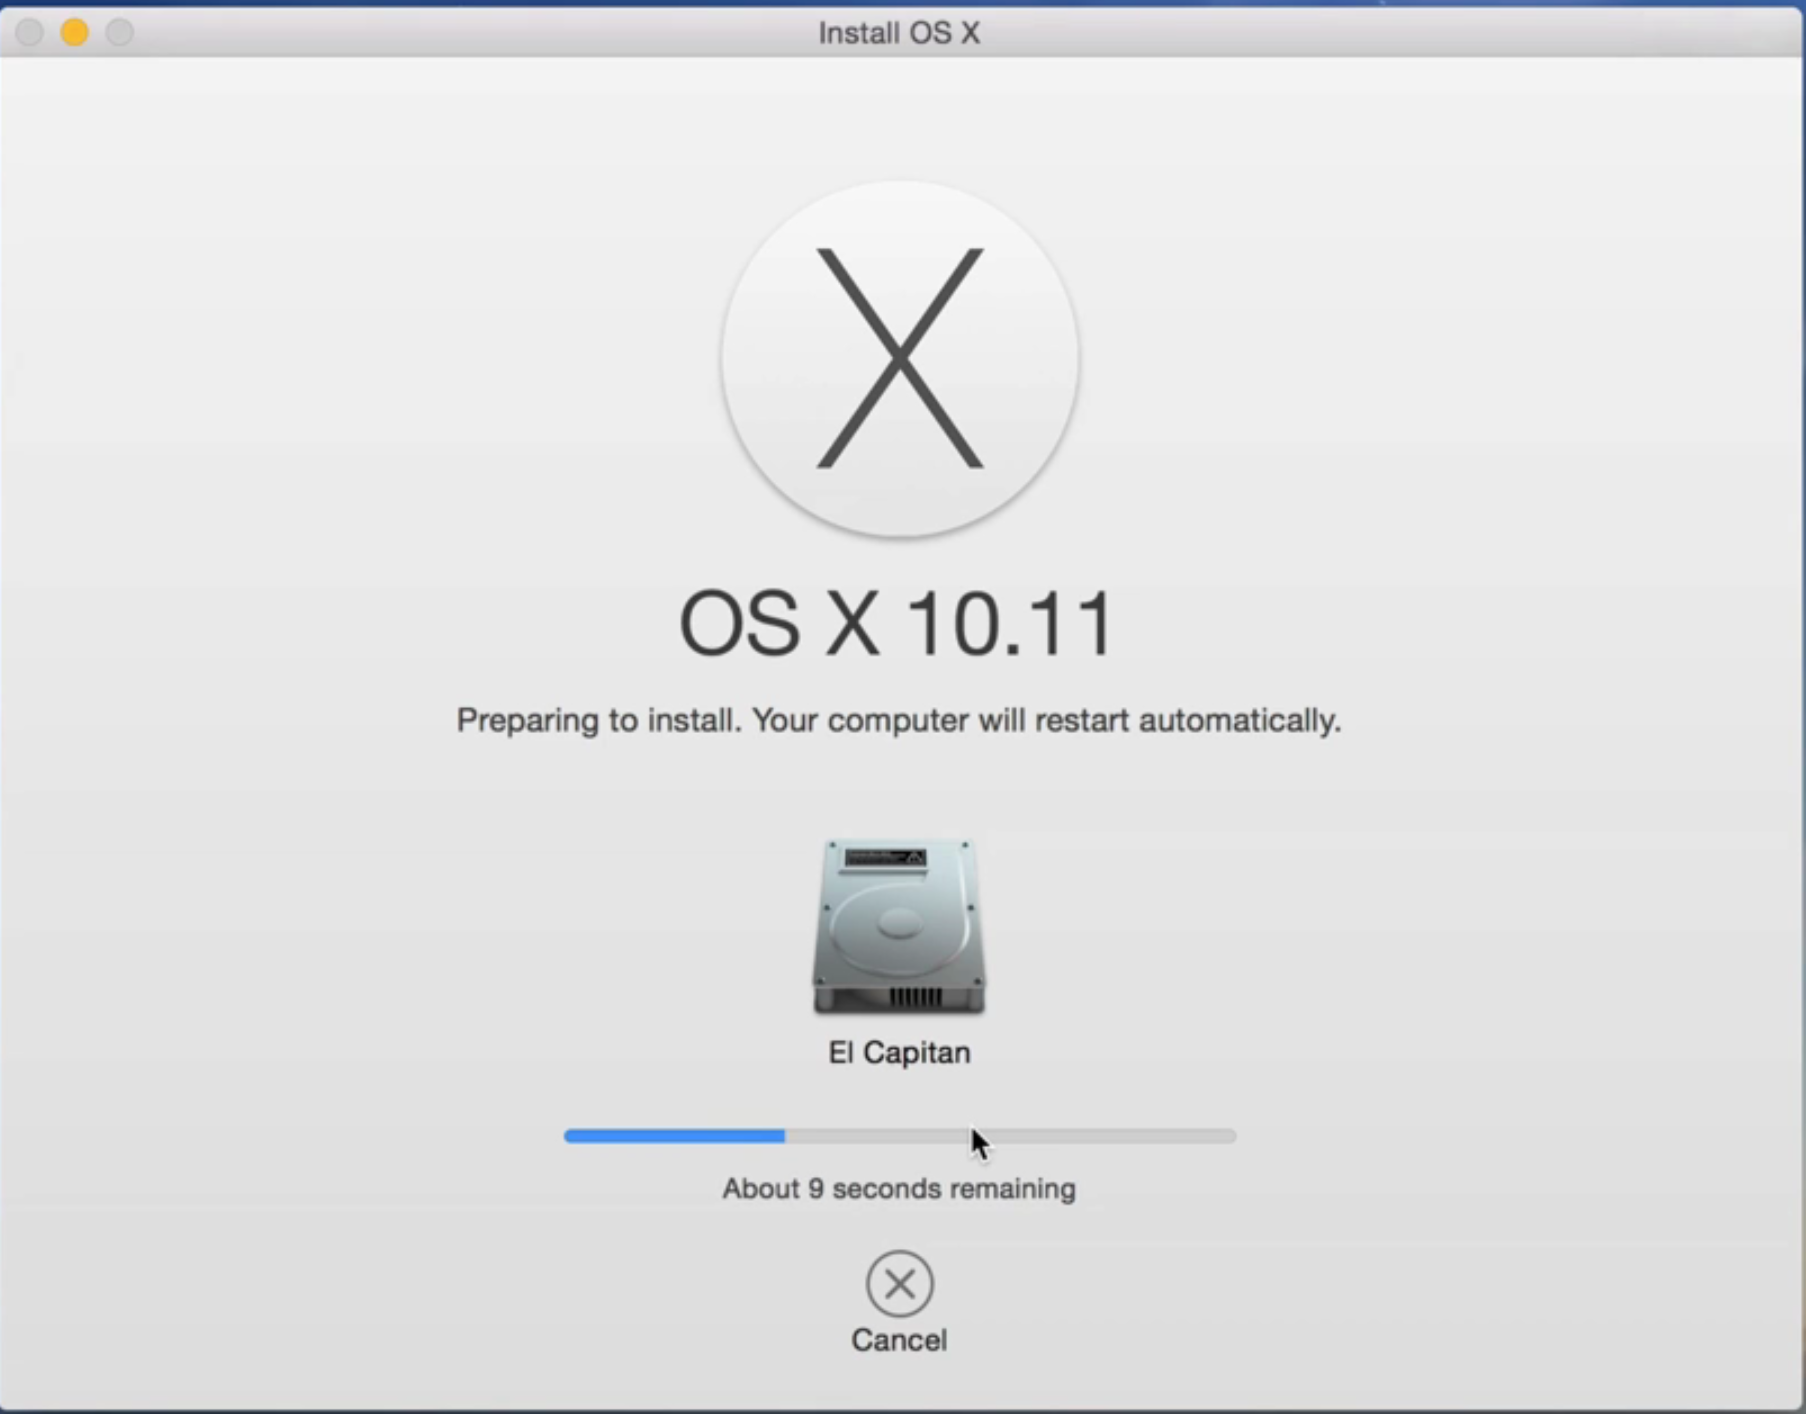Click the Cancel label text
Image resolution: width=1806 pixels, height=1414 pixels.
[899, 1340]
